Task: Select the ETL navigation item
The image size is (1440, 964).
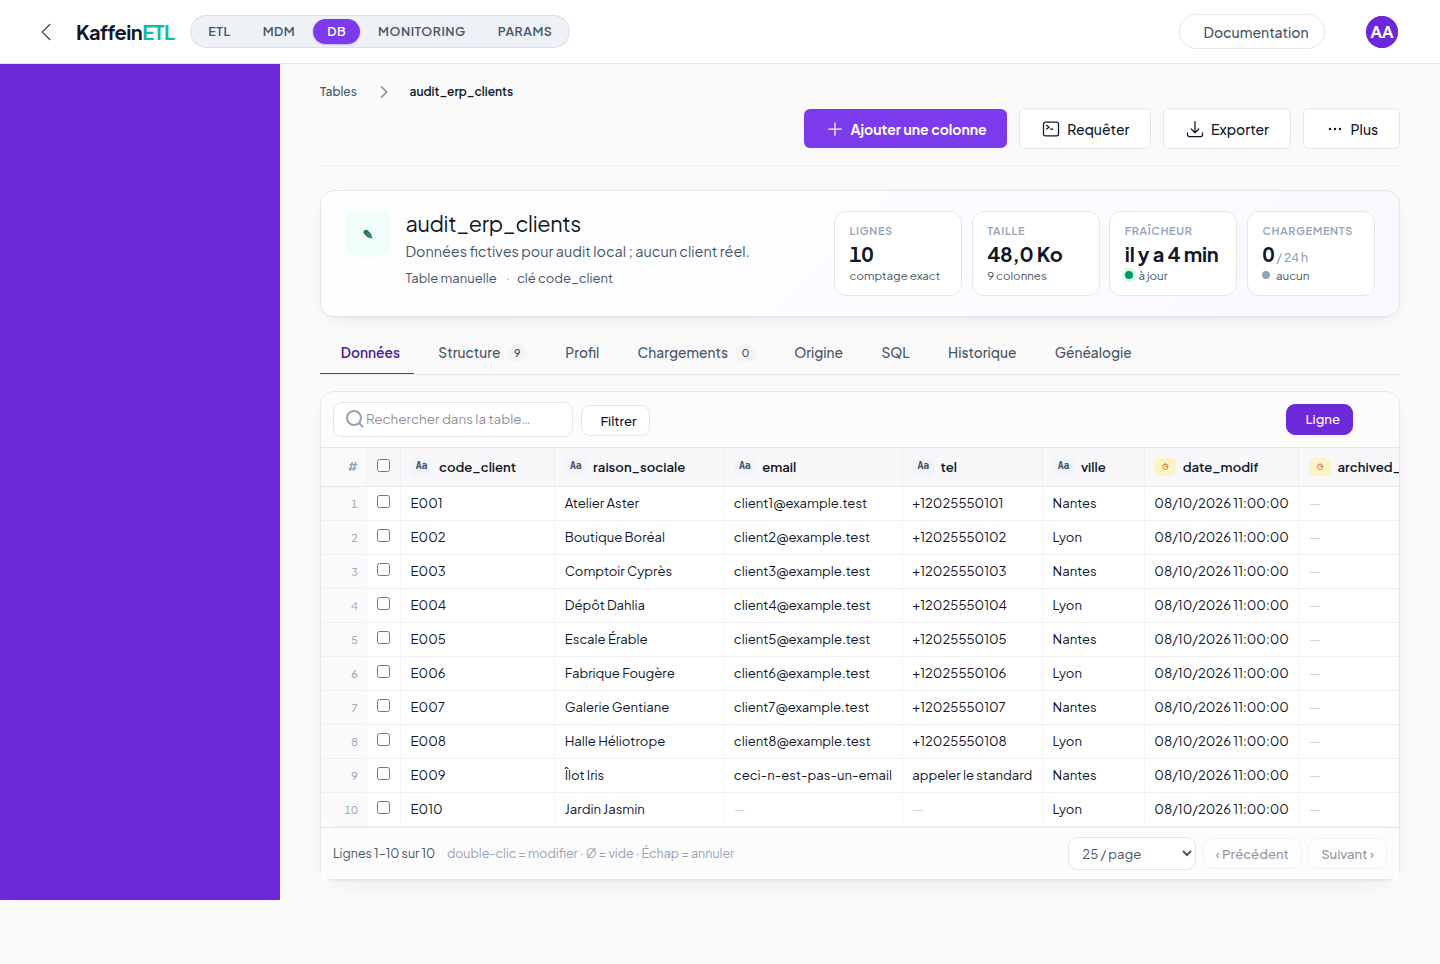Action: (x=219, y=32)
